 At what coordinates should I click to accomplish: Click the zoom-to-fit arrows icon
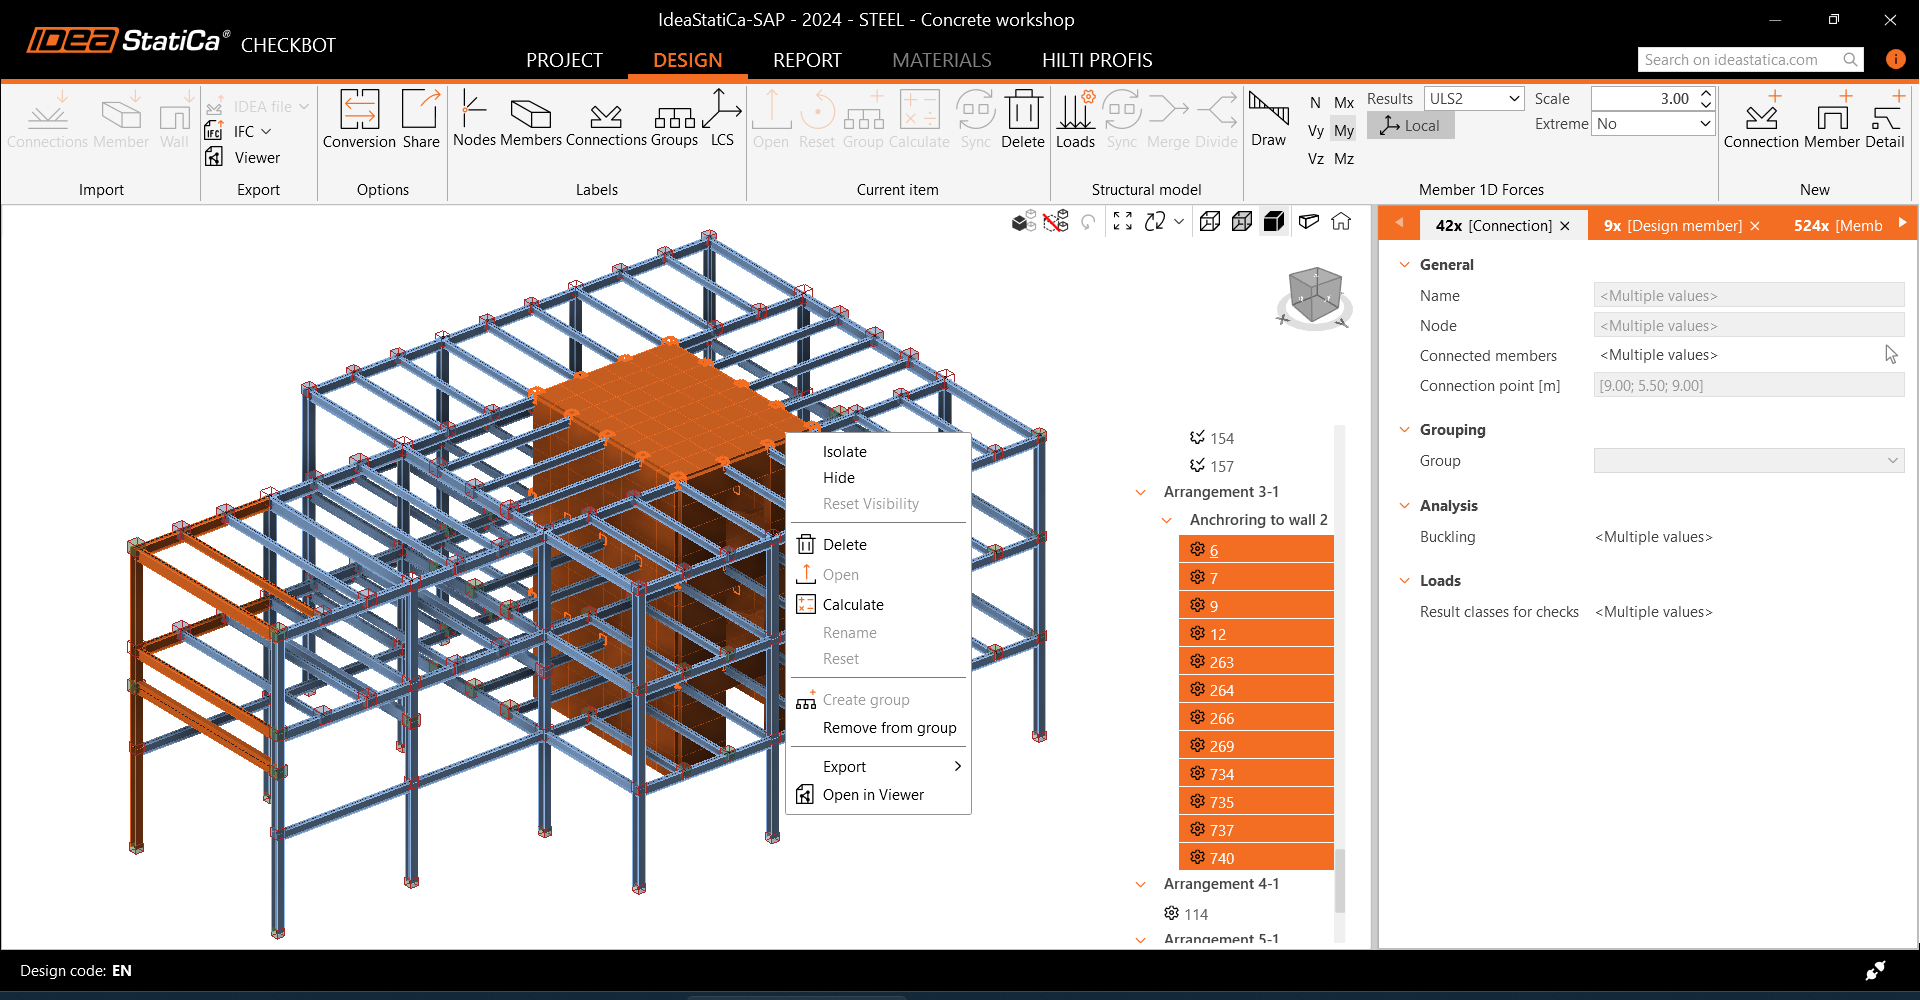pyautogui.click(x=1123, y=221)
